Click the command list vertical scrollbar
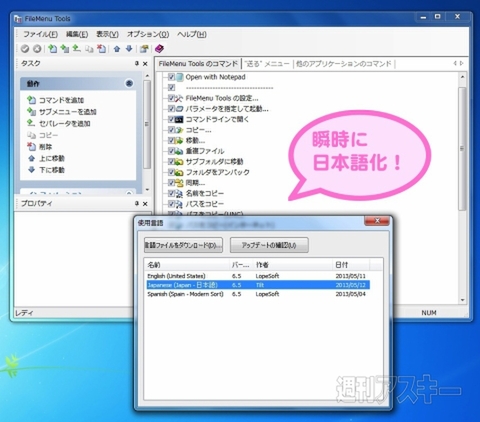Viewport: 480px width, 422px height. coord(462,148)
